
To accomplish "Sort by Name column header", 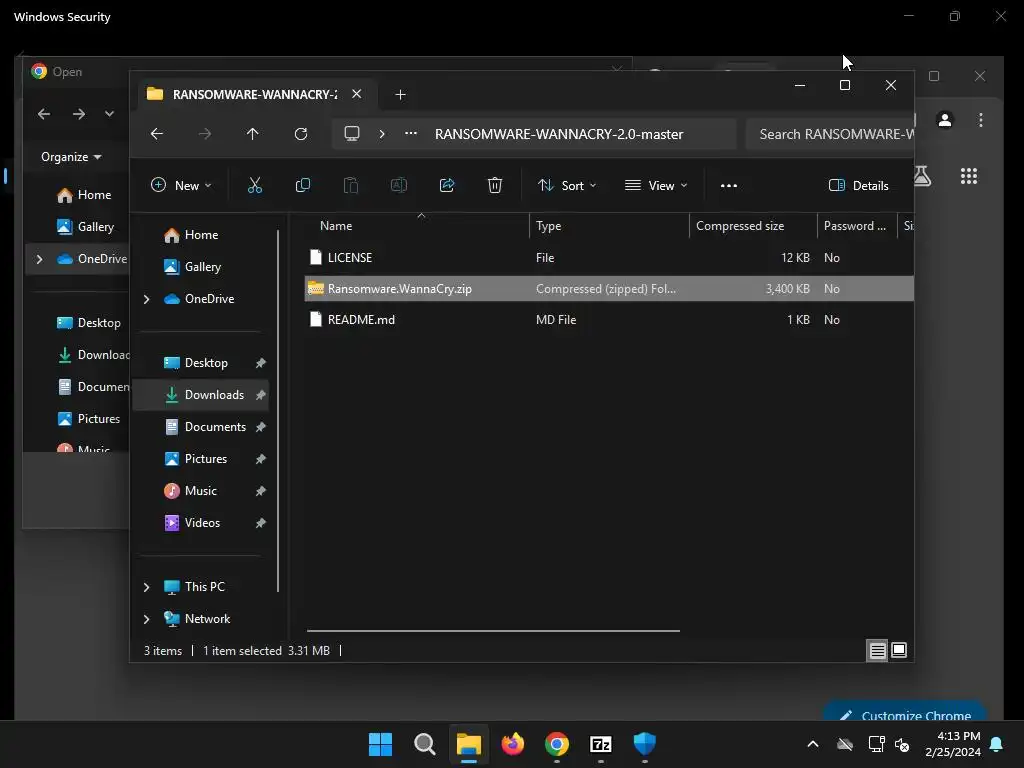I will [417, 226].
